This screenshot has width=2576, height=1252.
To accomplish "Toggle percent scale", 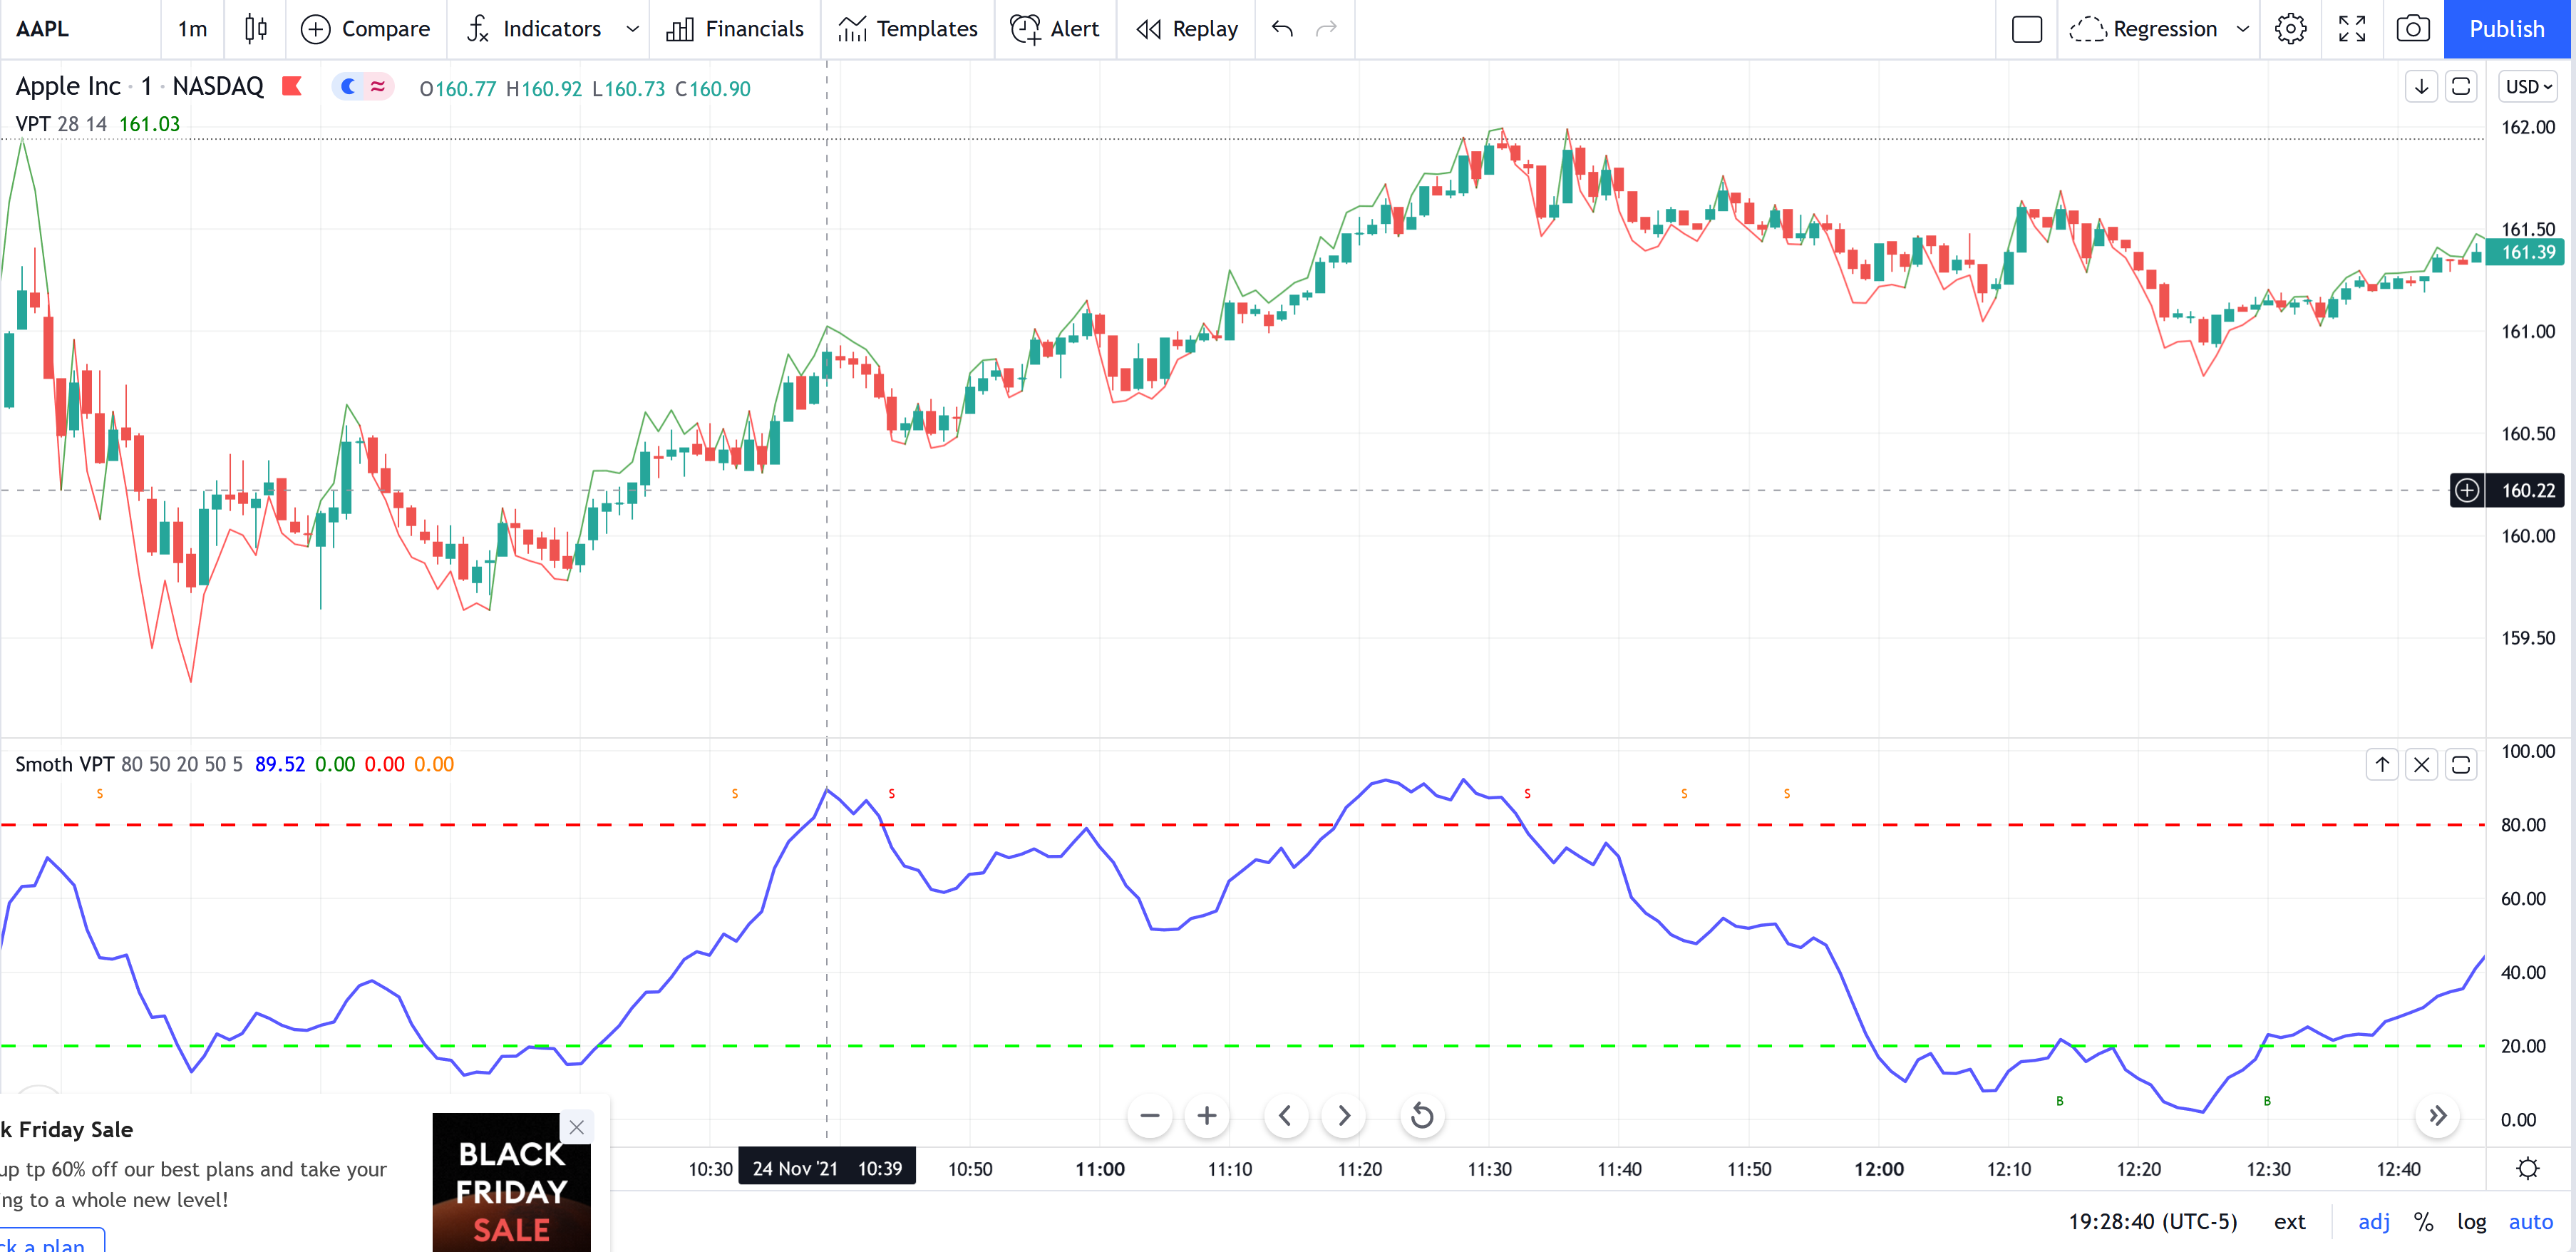I will [x=2423, y=1221].
